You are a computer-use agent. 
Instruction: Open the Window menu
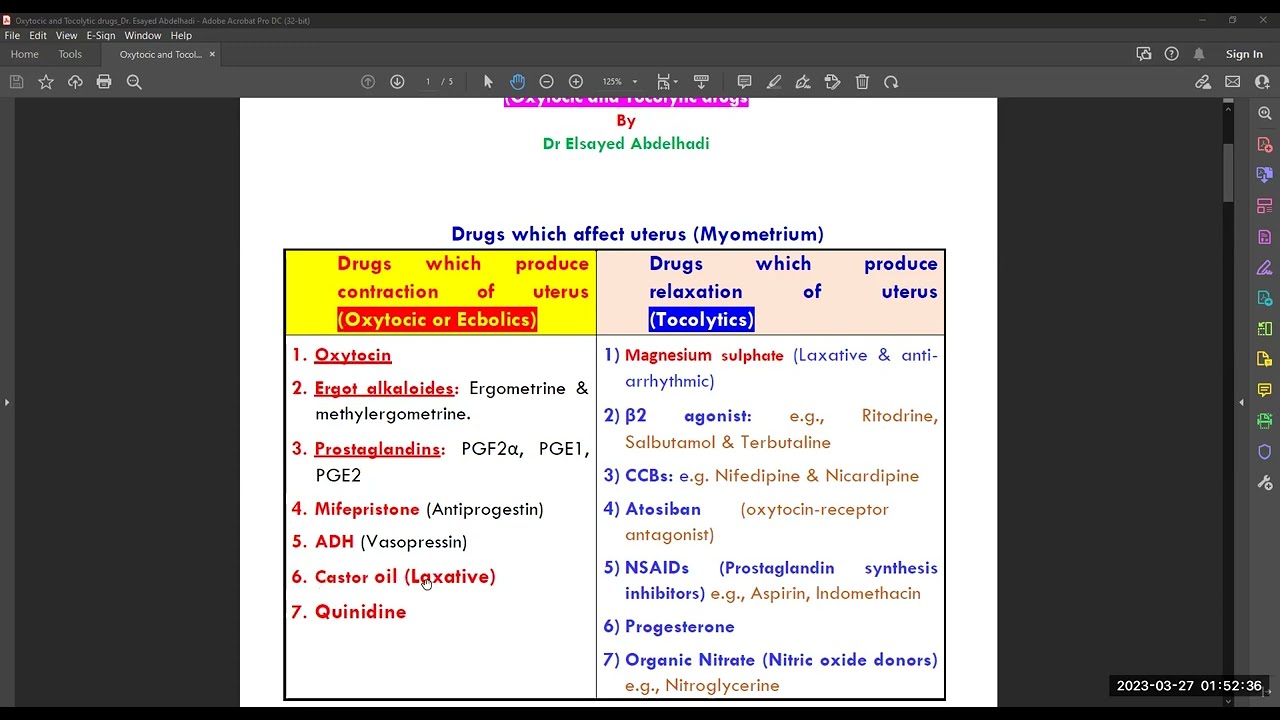click(x=143, y=36)
